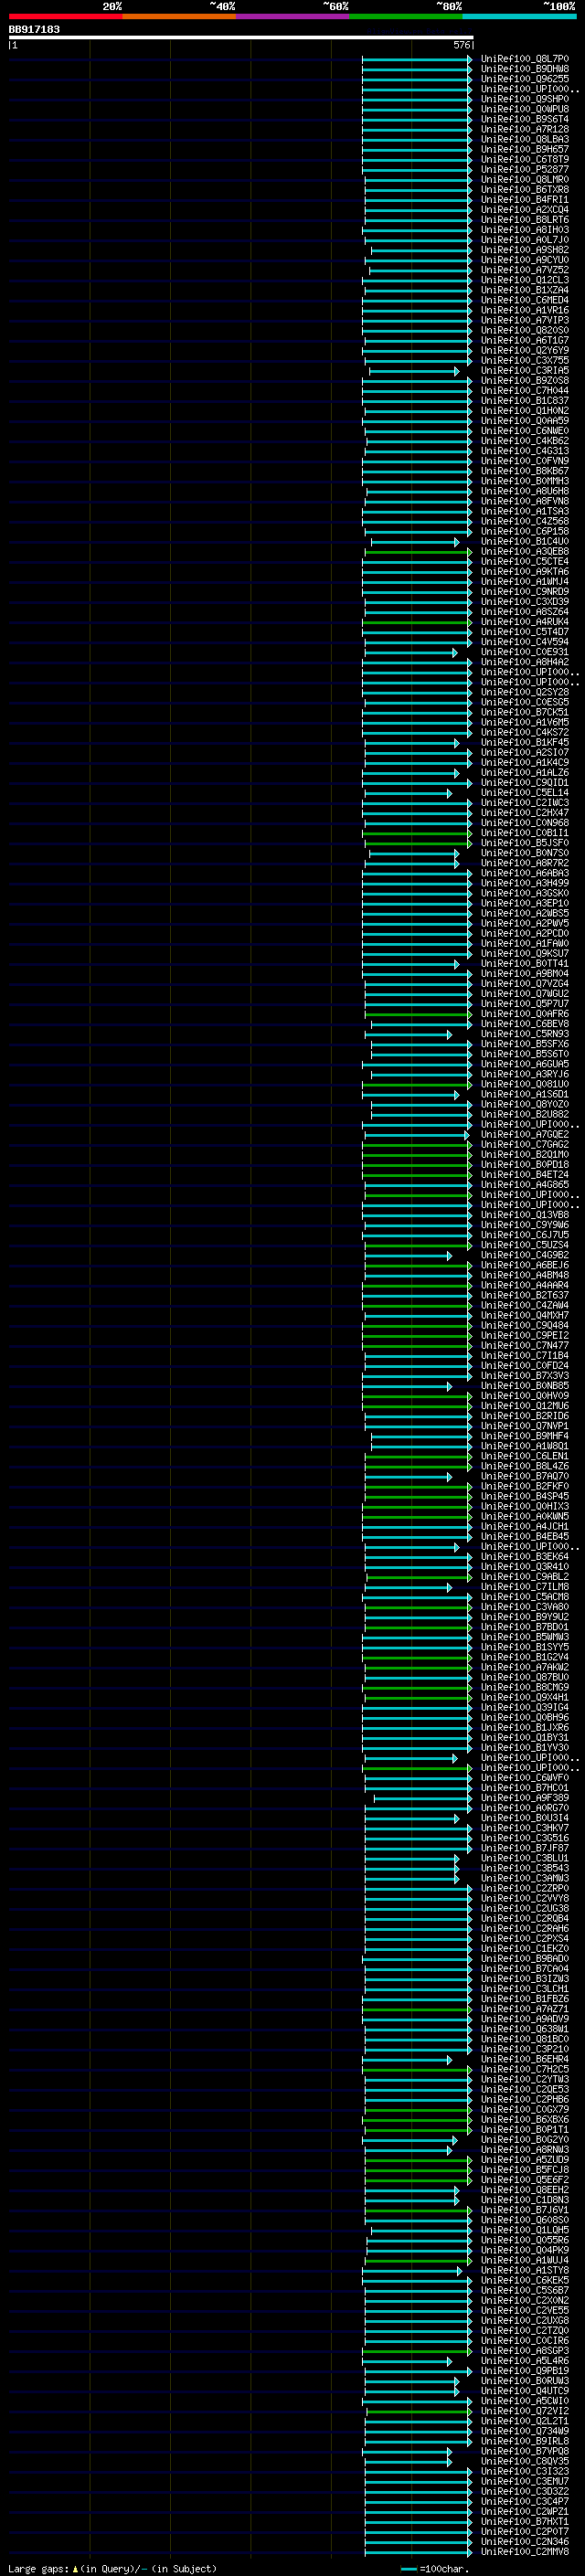This screenshot has height=2576, width=585.
Task: Click hit label UniRef100_Q0WPU8
Action: [524, 109]
